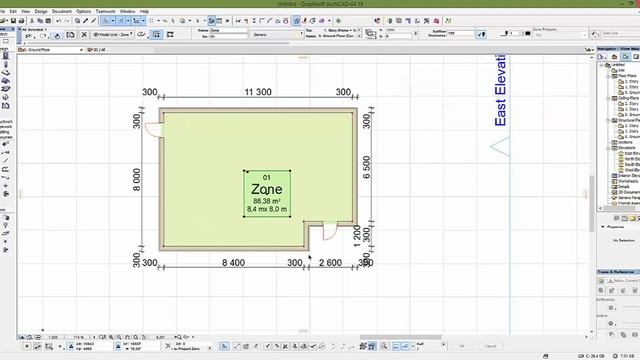
Task: Click the Save icon in the toolbar
Action: click(13, 21)
